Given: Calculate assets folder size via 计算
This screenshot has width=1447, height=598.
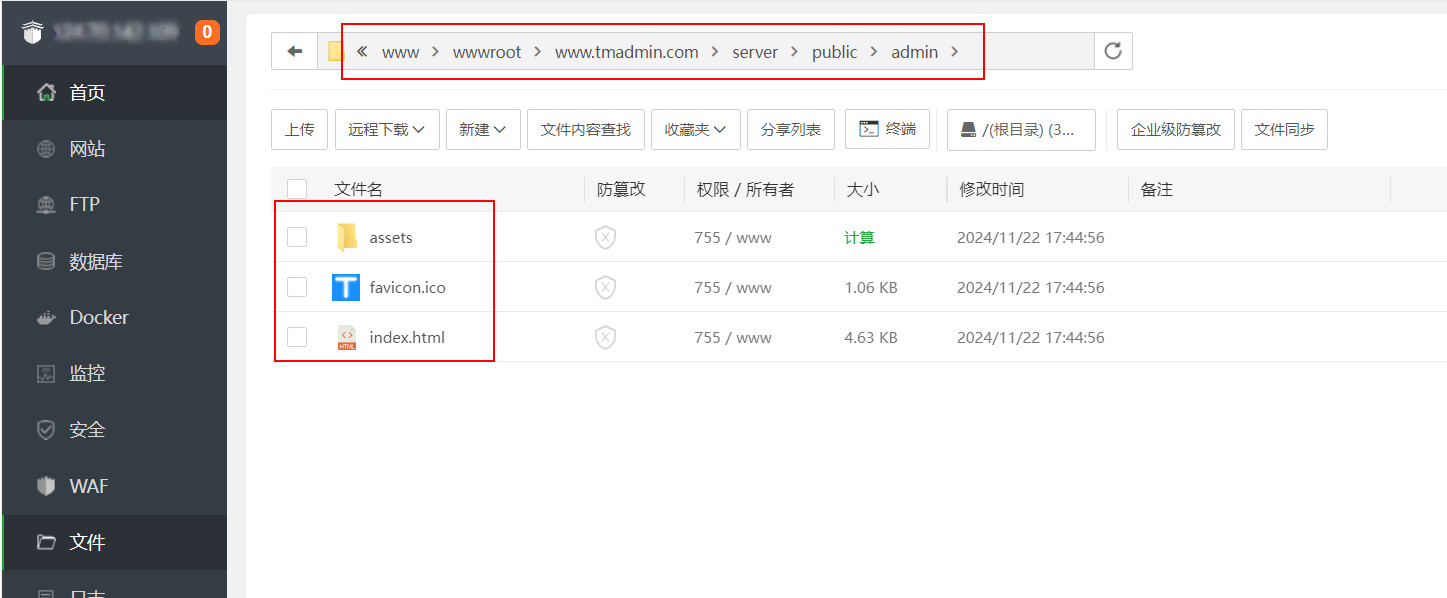Looking at the screenshot, I should (x=859, y=238).
